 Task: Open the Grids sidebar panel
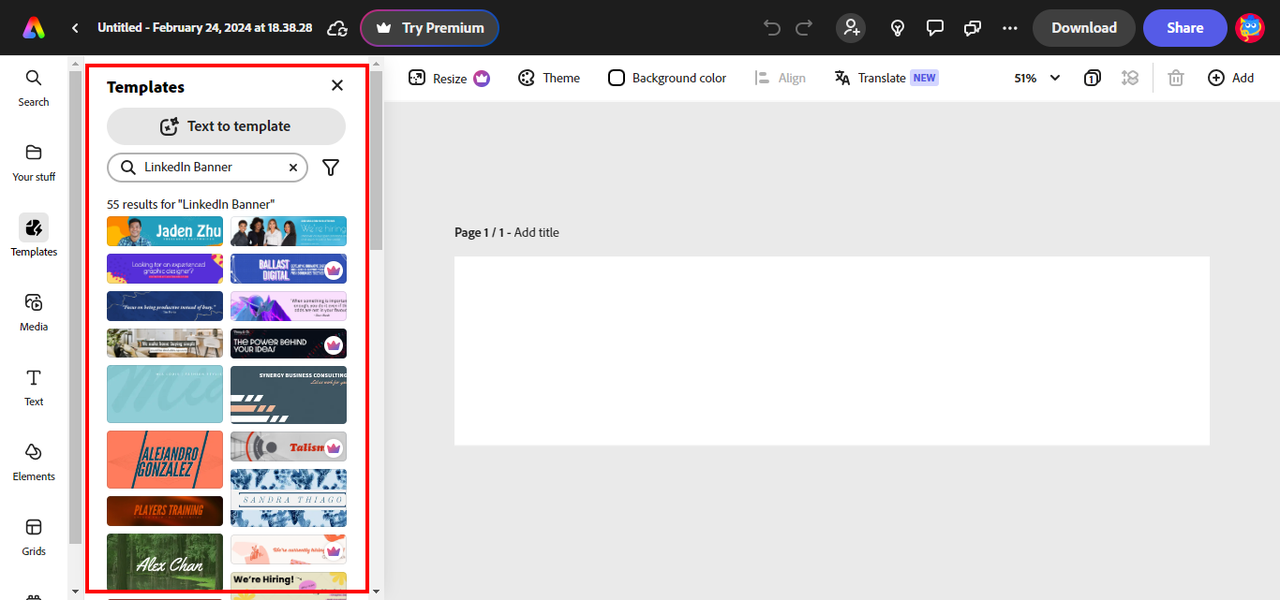[33, 537]
